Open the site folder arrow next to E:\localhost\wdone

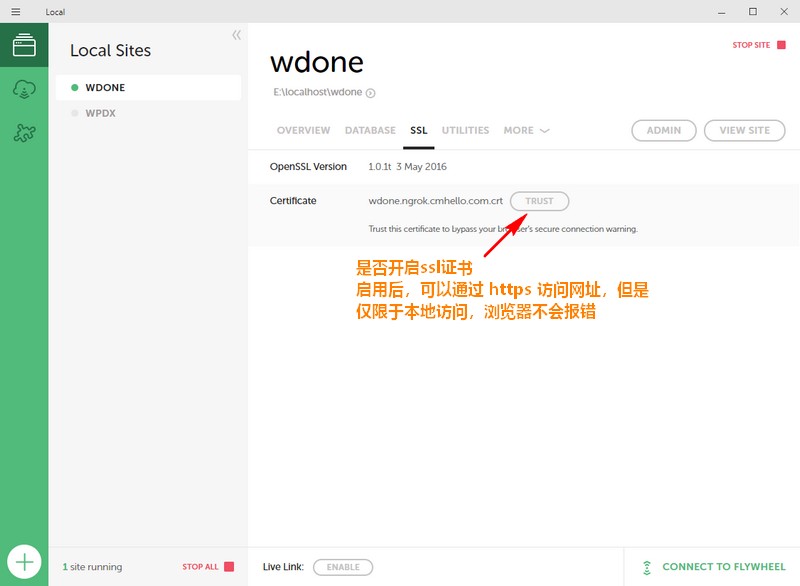pos(371,93)
